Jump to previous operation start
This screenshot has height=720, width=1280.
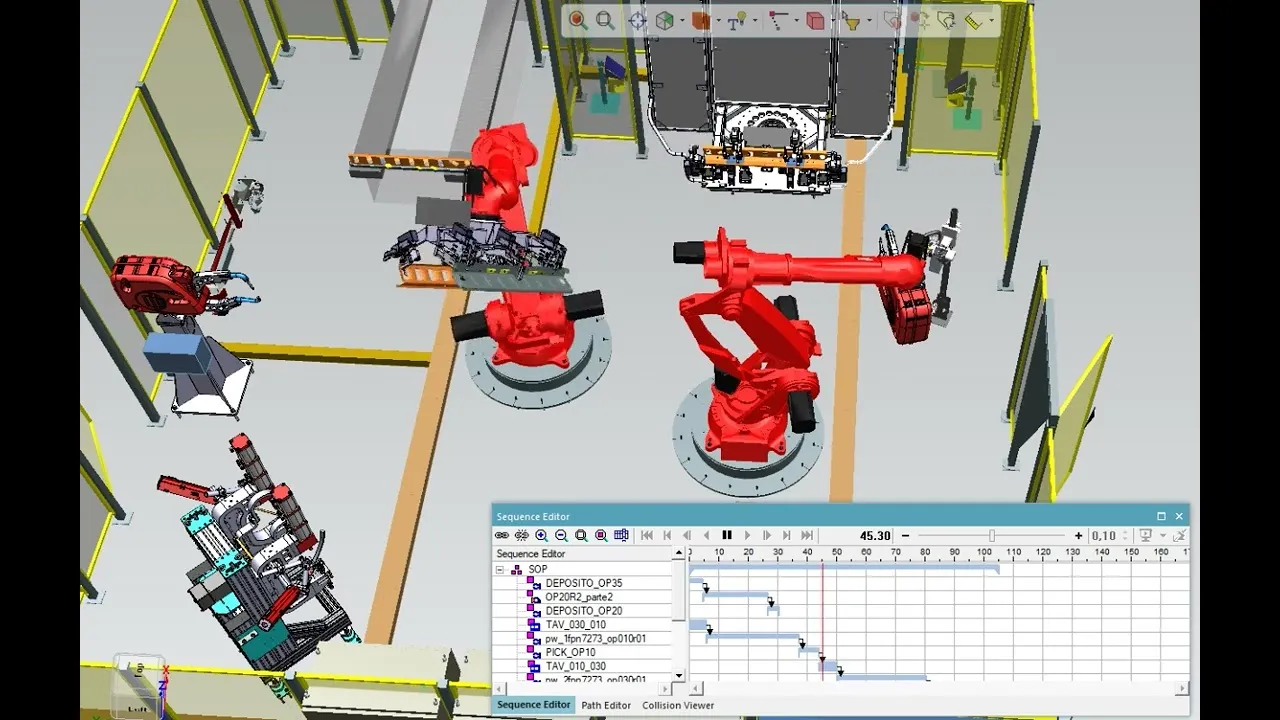coord(667,535)
